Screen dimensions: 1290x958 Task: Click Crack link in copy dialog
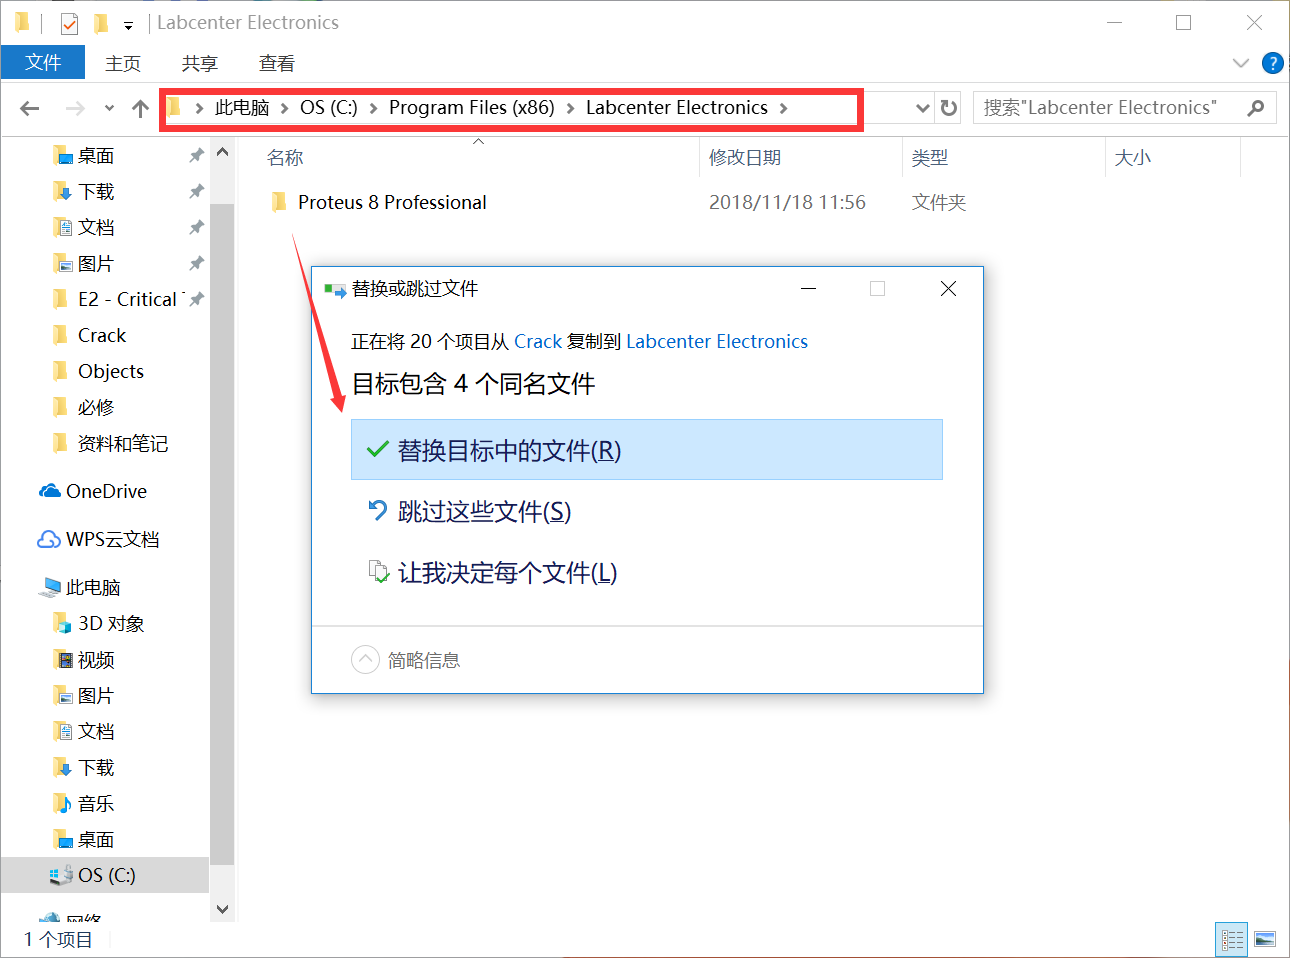click(538, 341)
